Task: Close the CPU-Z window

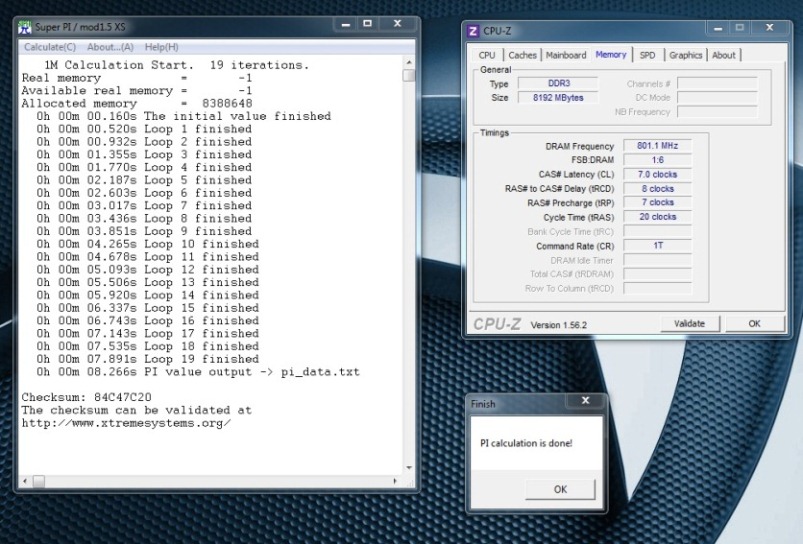Action: (769, 28)
